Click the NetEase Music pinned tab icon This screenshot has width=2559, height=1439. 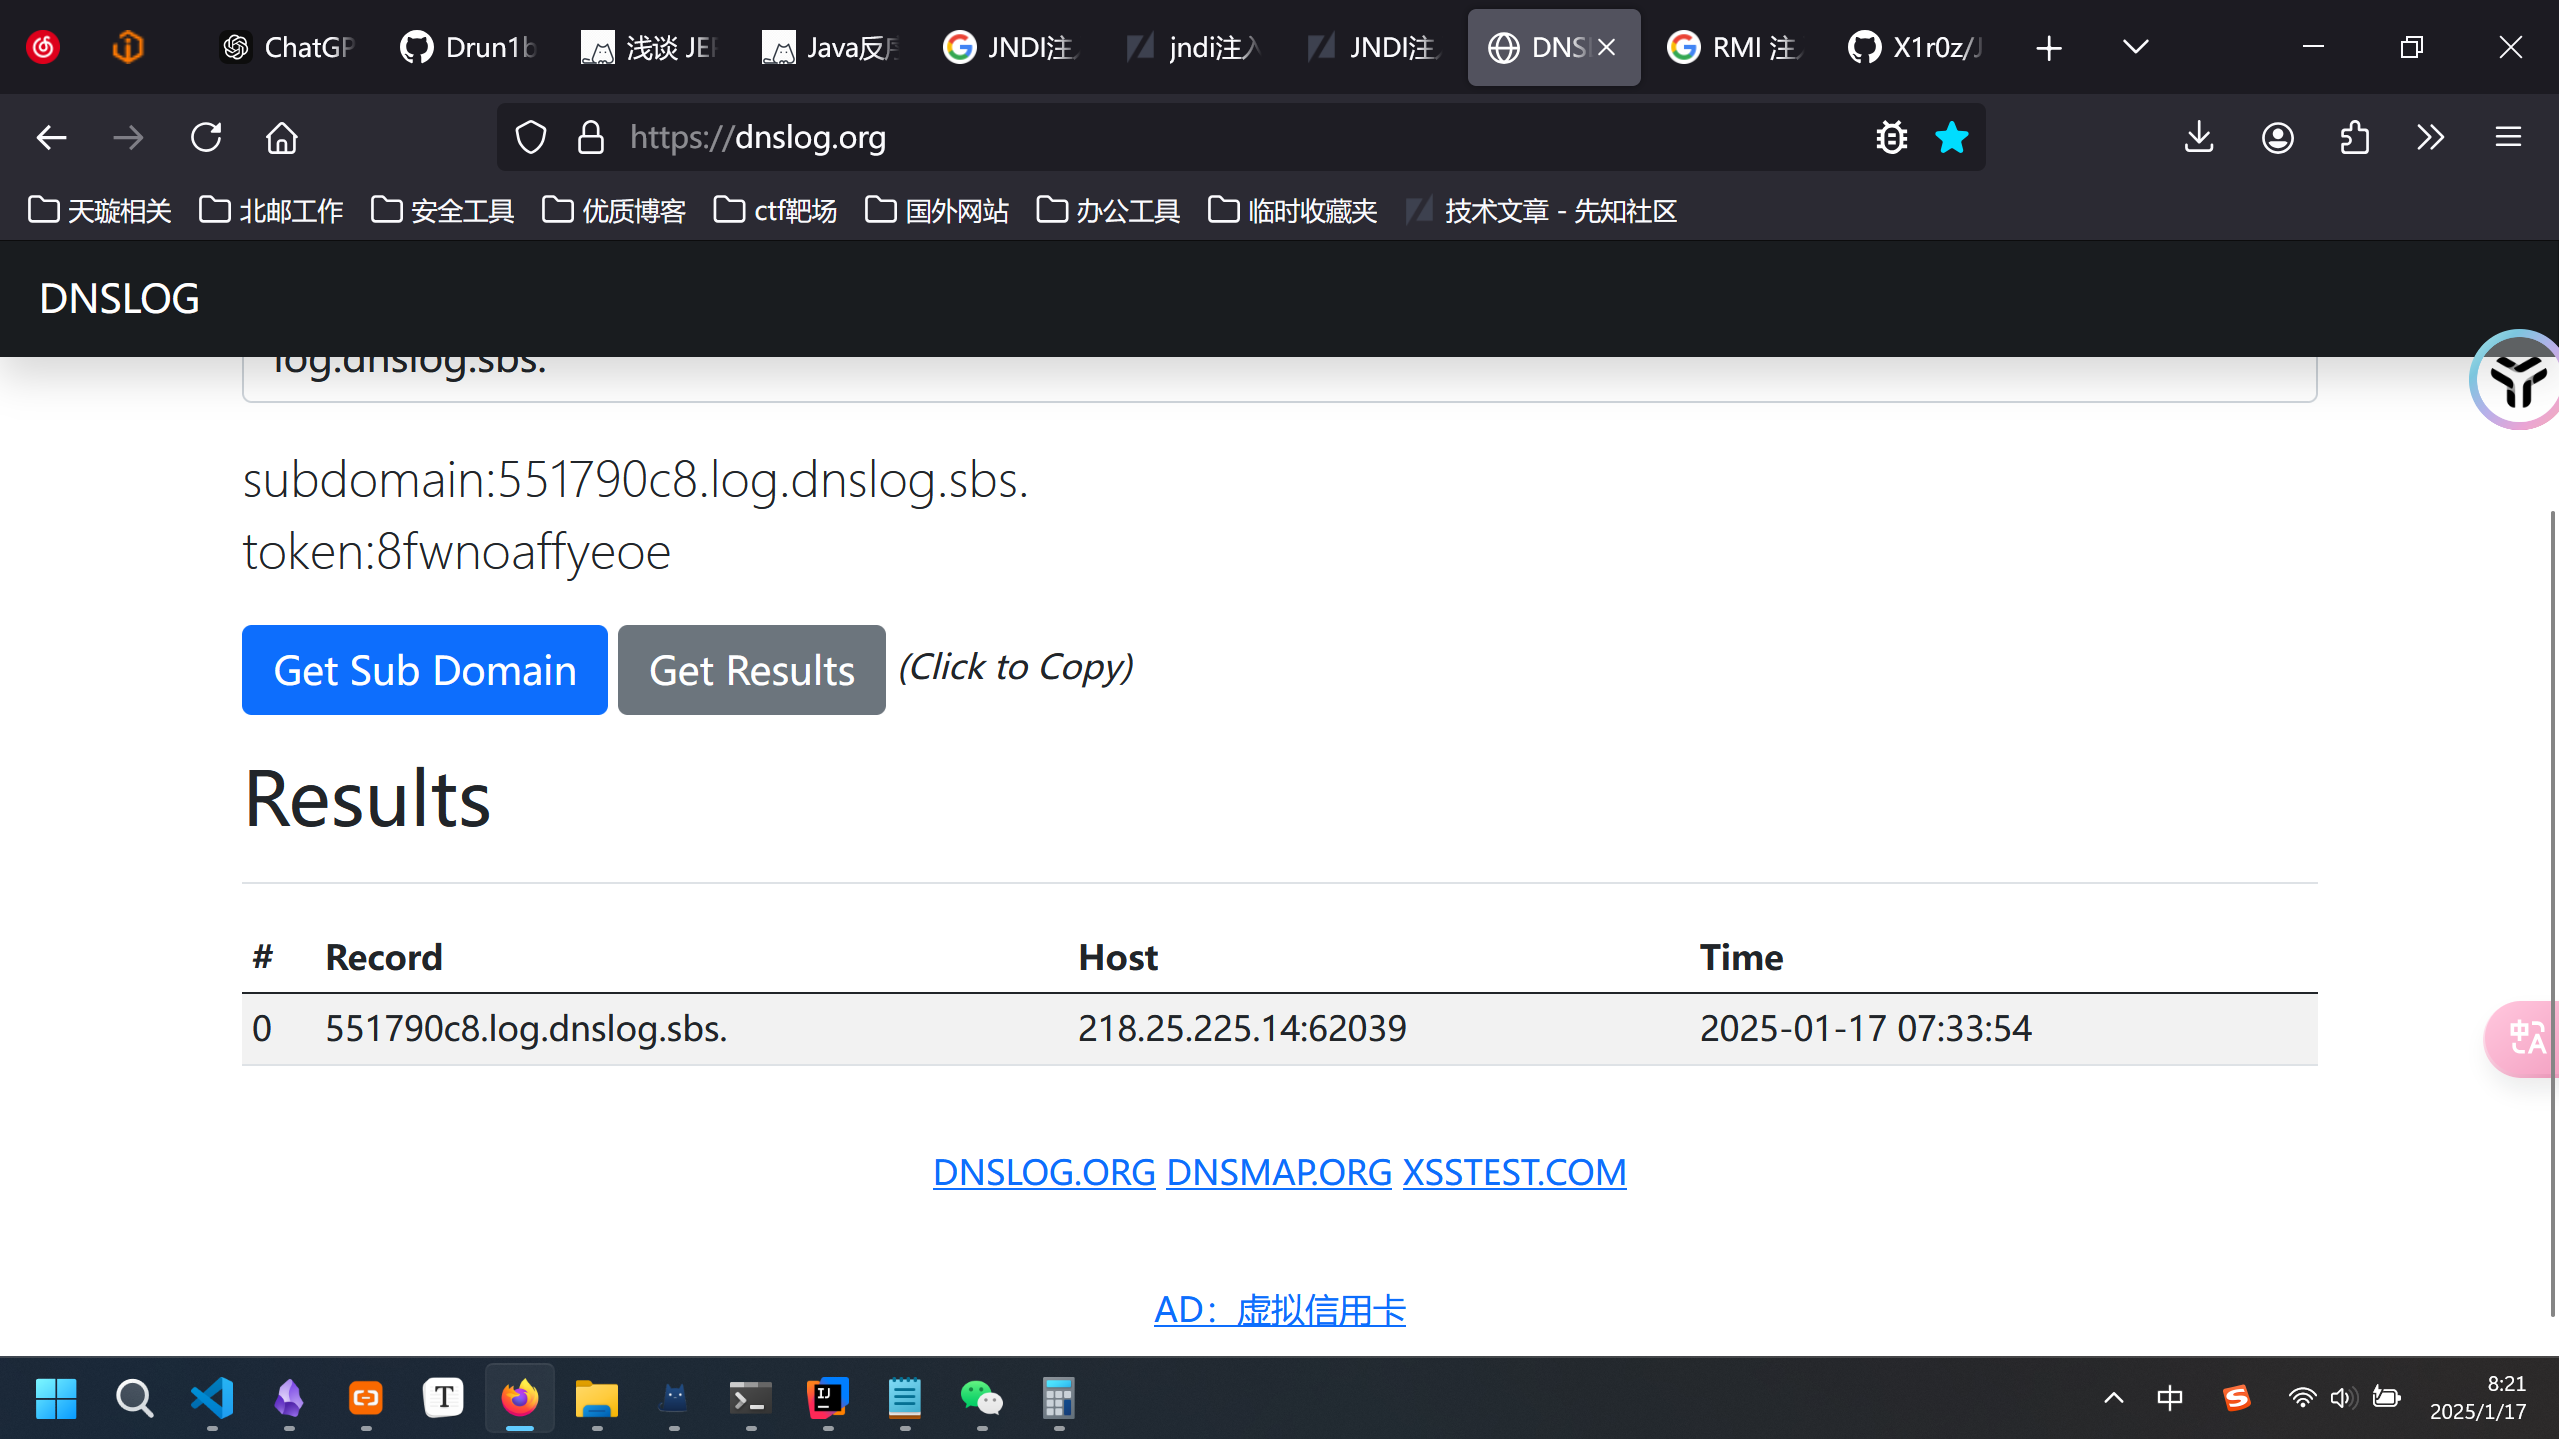[43, 47]
